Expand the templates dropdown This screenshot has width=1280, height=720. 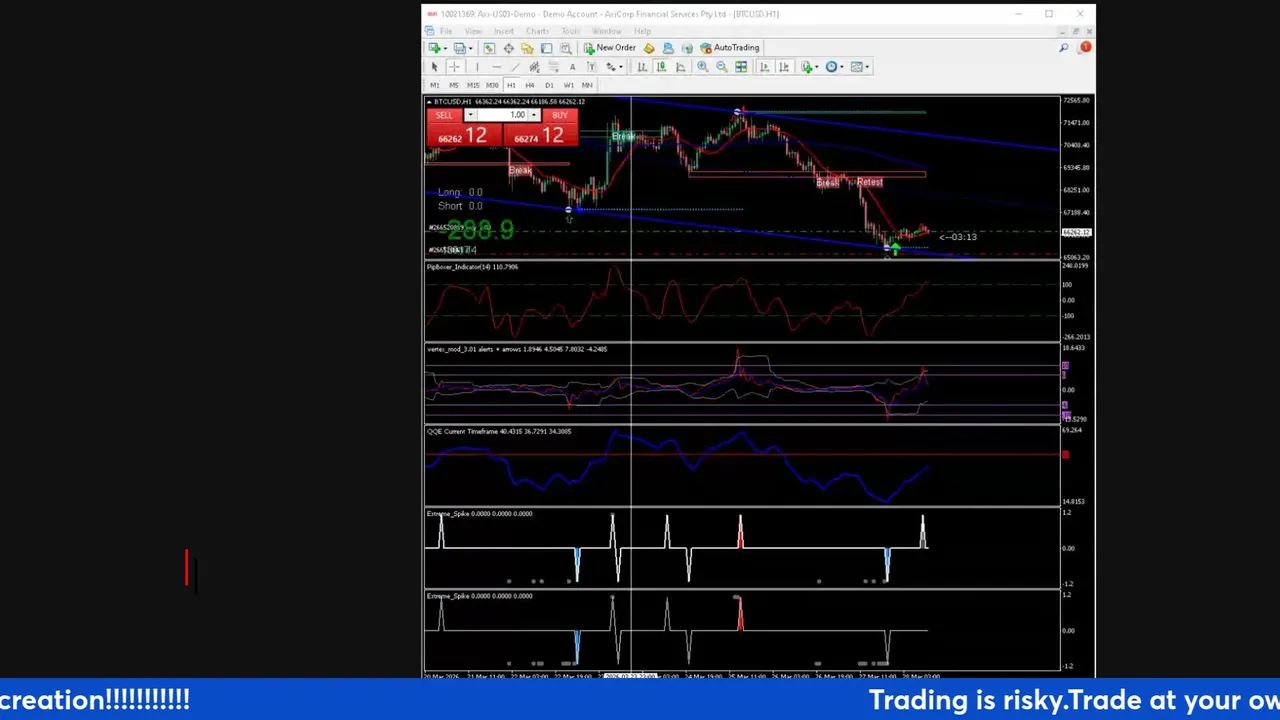pos(867,67)
